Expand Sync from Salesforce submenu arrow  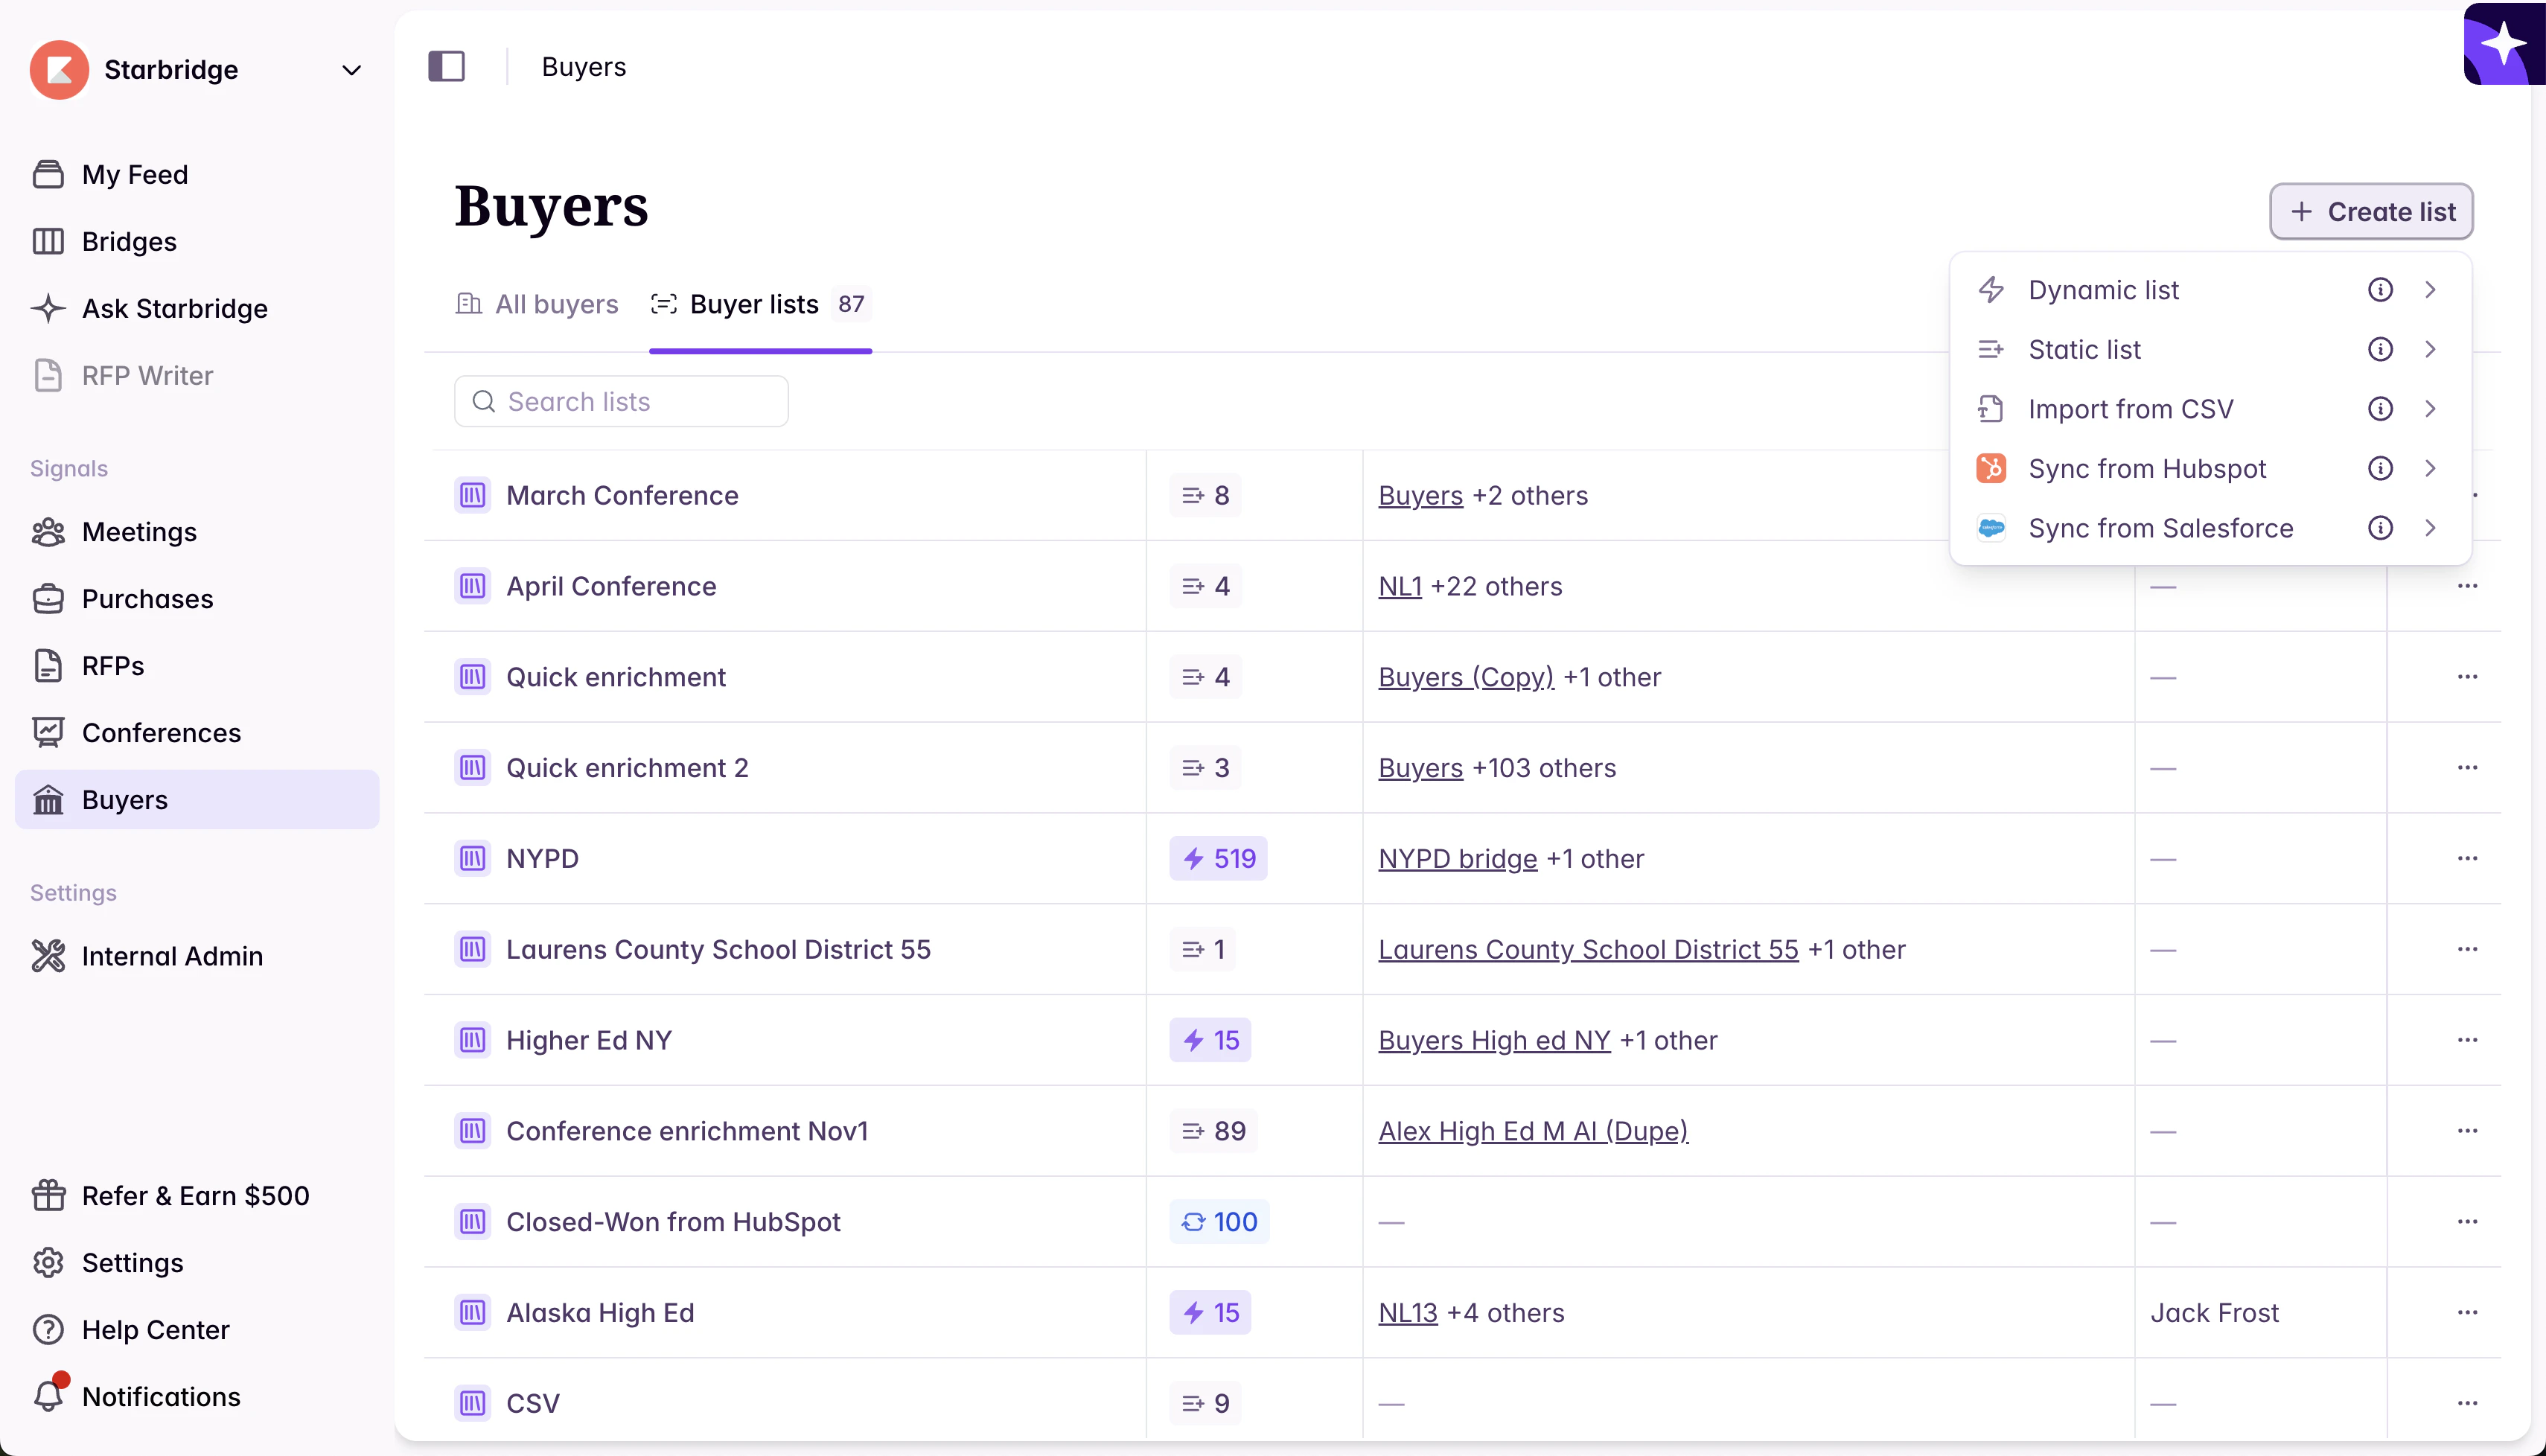tap(2430, 528)
